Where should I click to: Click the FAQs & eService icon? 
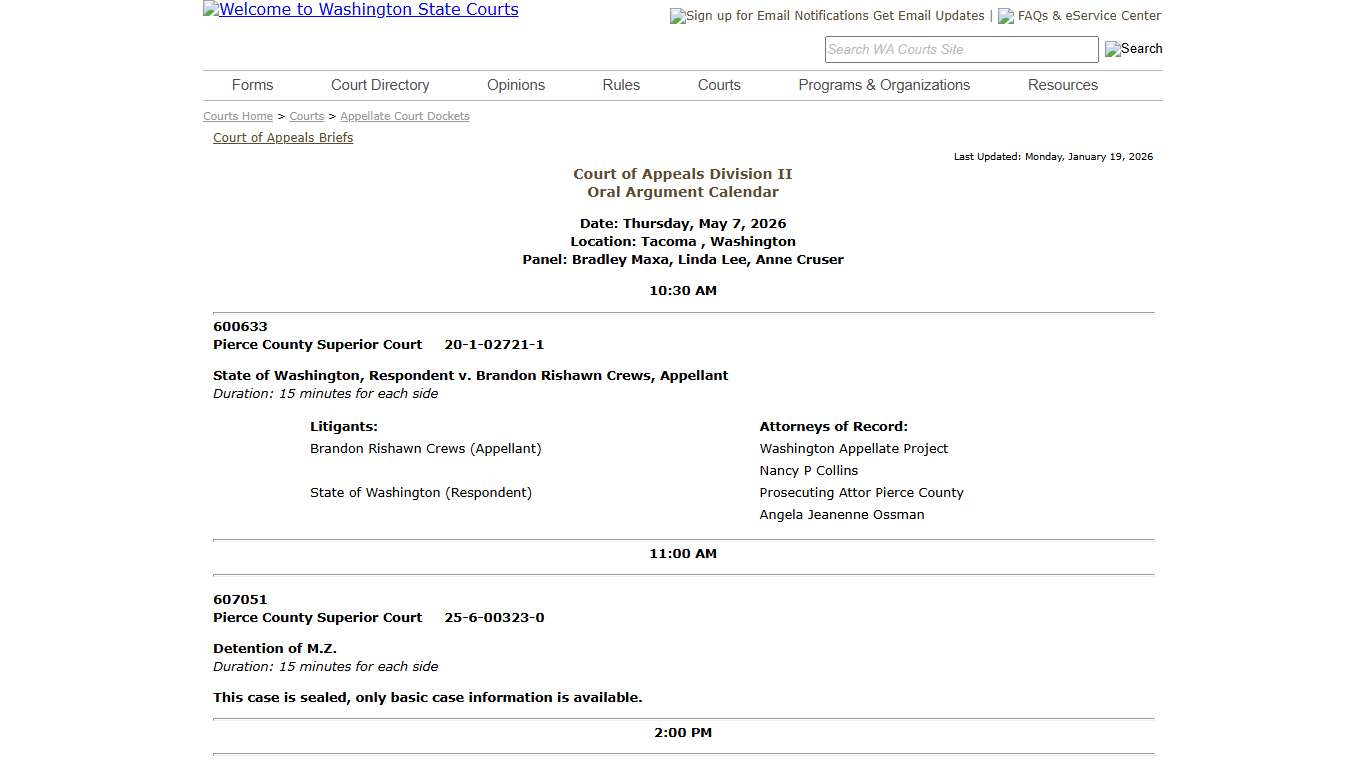pyautogui.click(x=1004, y=16)
